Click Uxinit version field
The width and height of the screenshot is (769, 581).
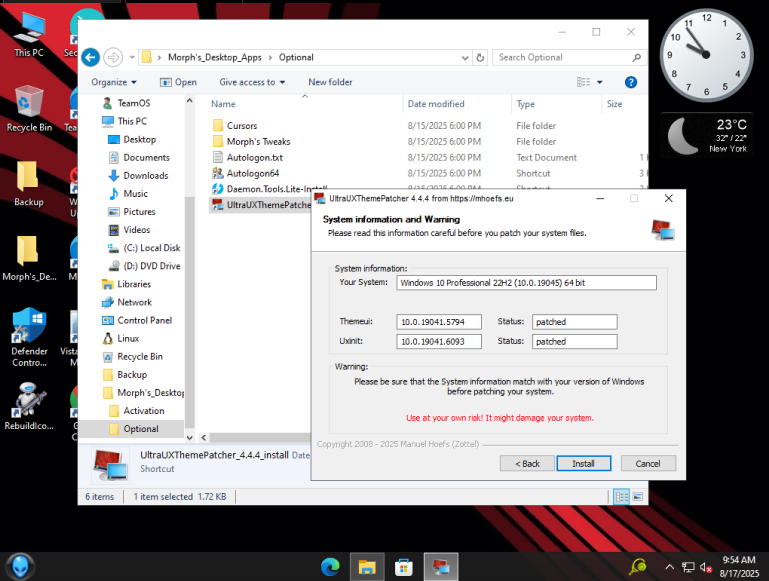pyautogui.click(x=439, y=342)
